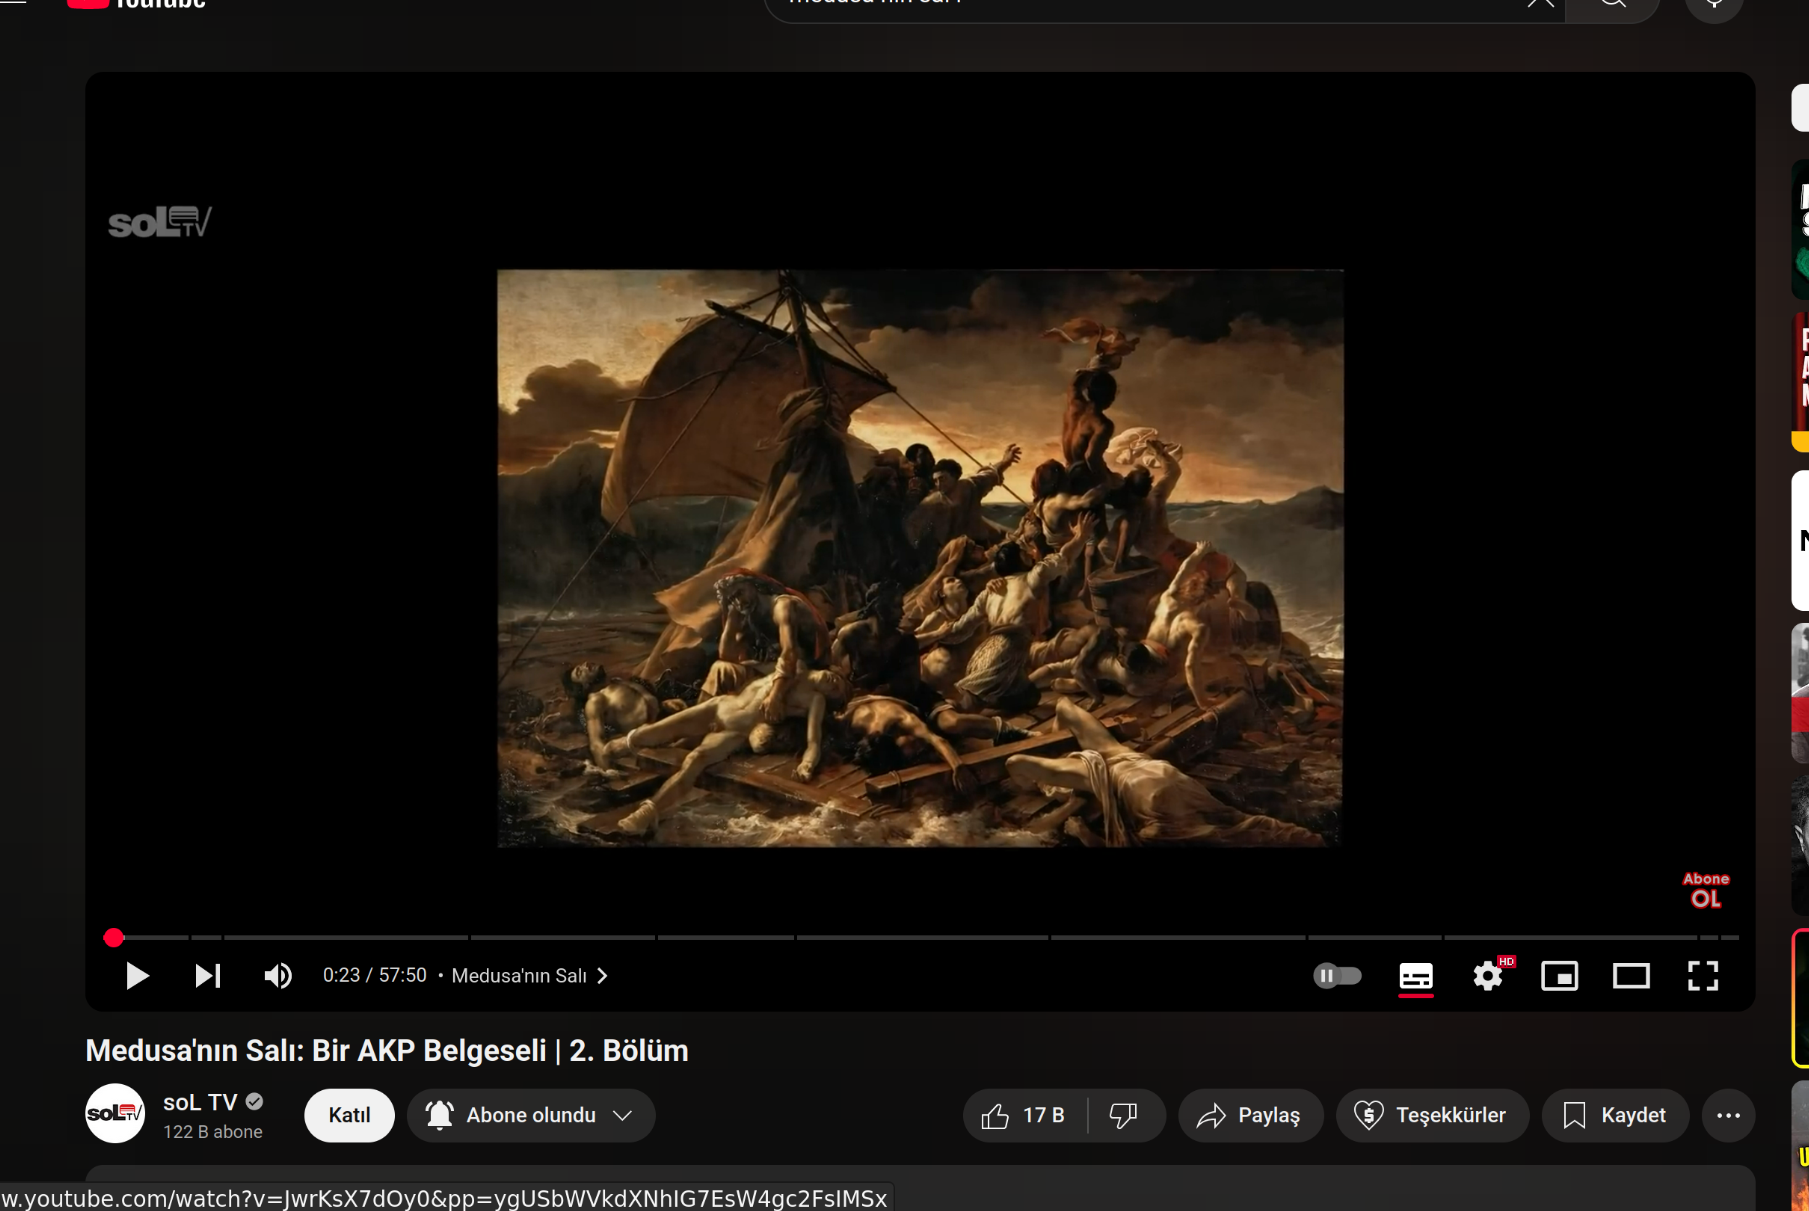Click the Katıl join button

point(349,1116)
